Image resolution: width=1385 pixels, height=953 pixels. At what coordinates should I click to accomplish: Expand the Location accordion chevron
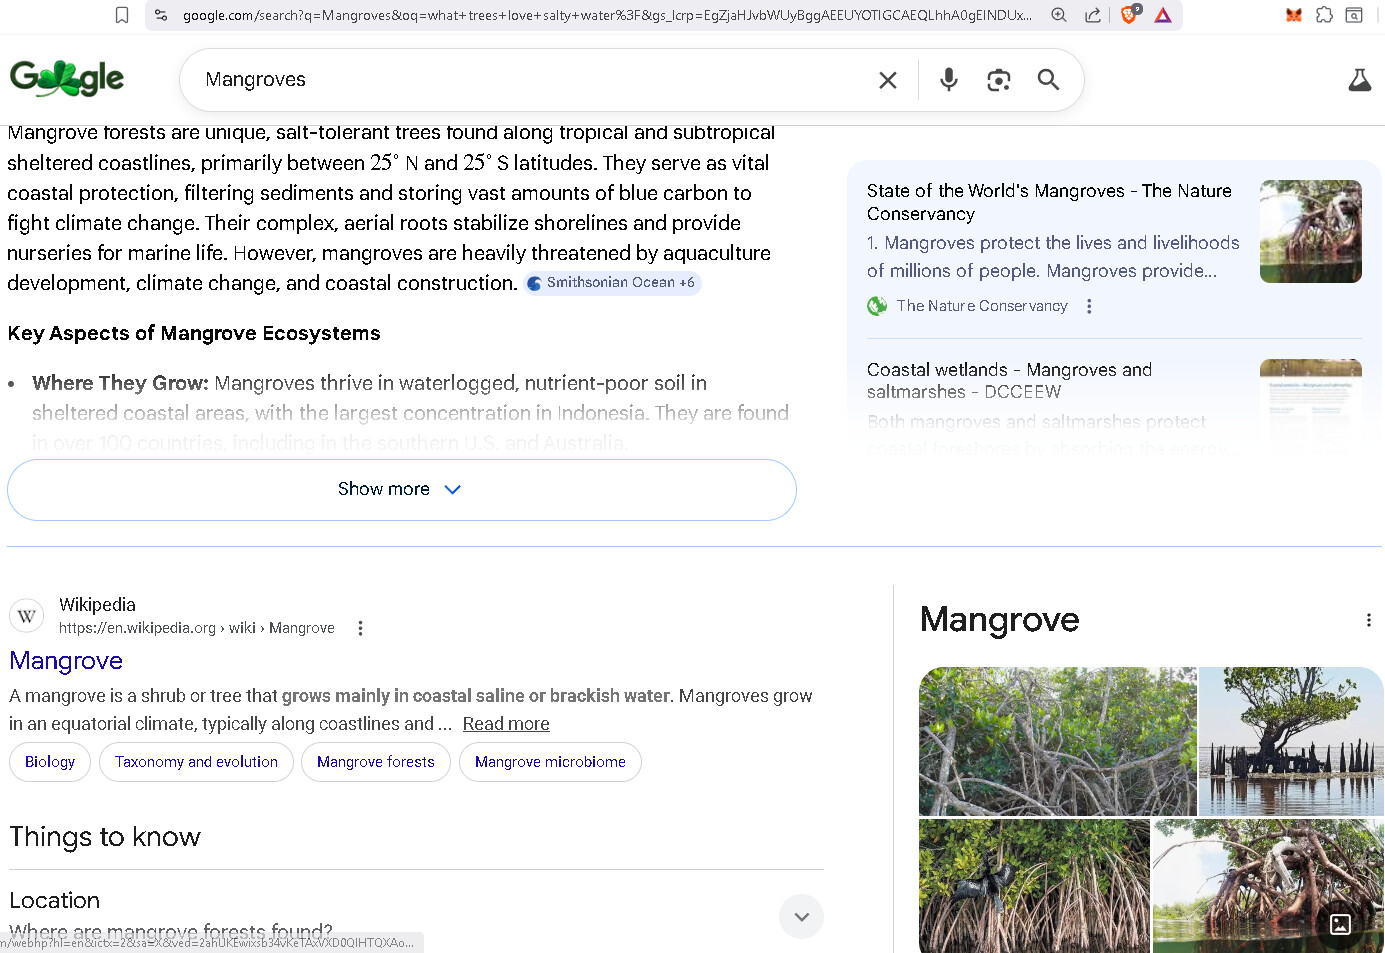coord(801,916)
